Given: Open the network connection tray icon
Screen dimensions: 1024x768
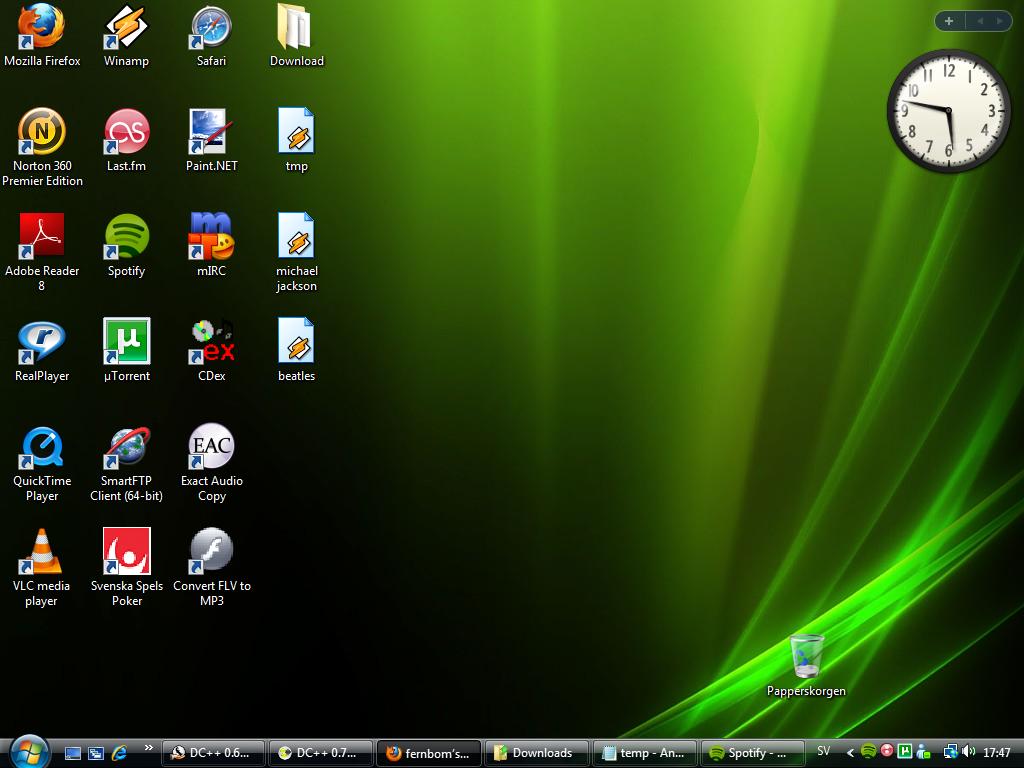Looking at the screenshot, I should (950, 752).
